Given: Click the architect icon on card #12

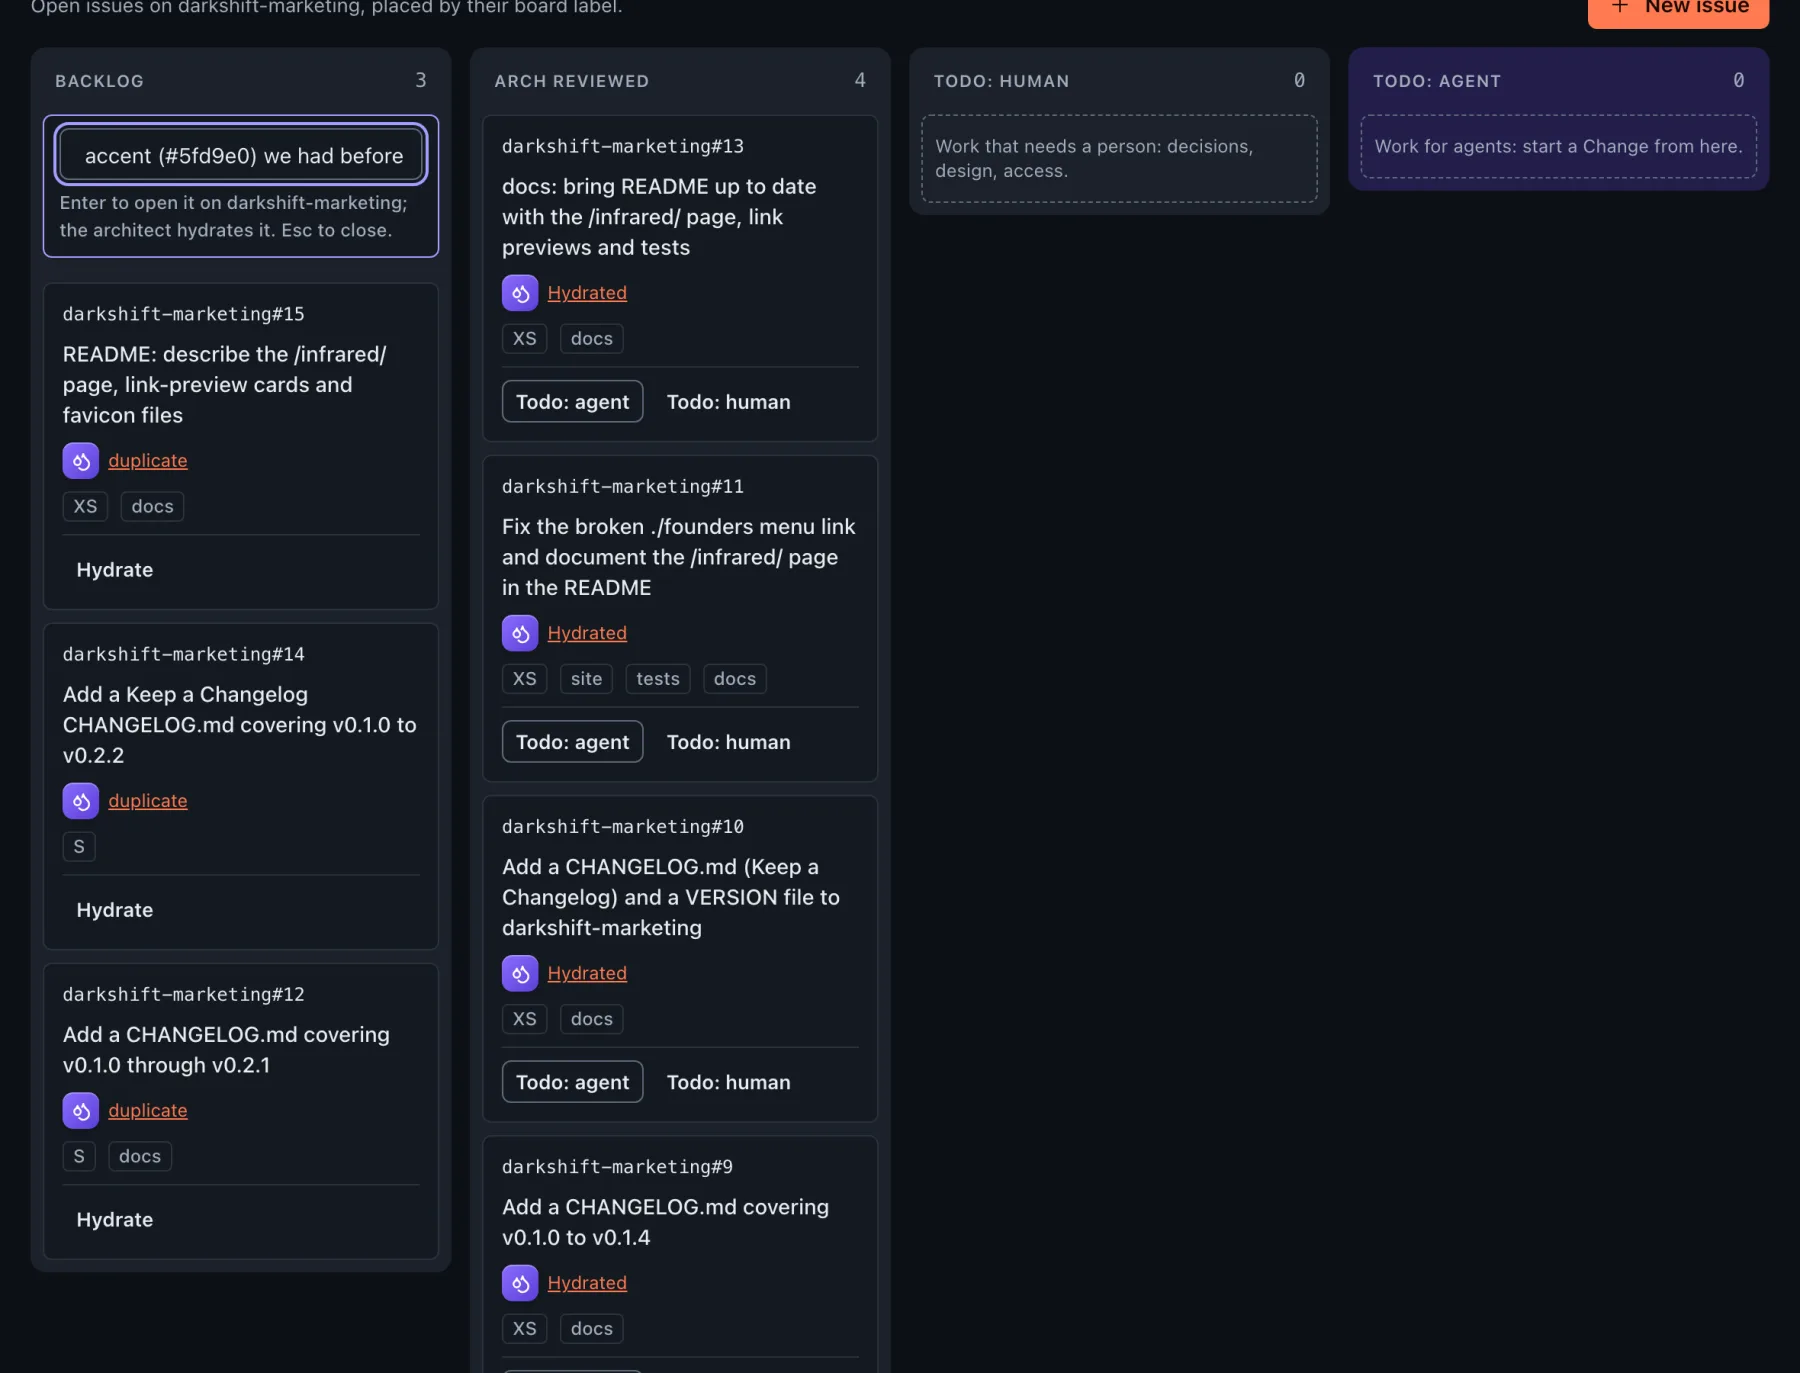Looking at the screenshot, I should pos(80,1111).
